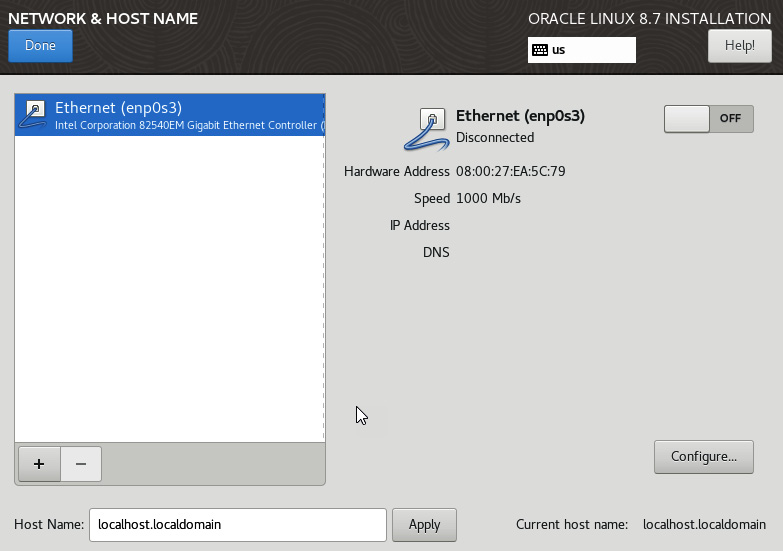Toggle the Ethernet (enp0s3) switch on
Viewport: 783px width, 551px height.
coord(709,118)
